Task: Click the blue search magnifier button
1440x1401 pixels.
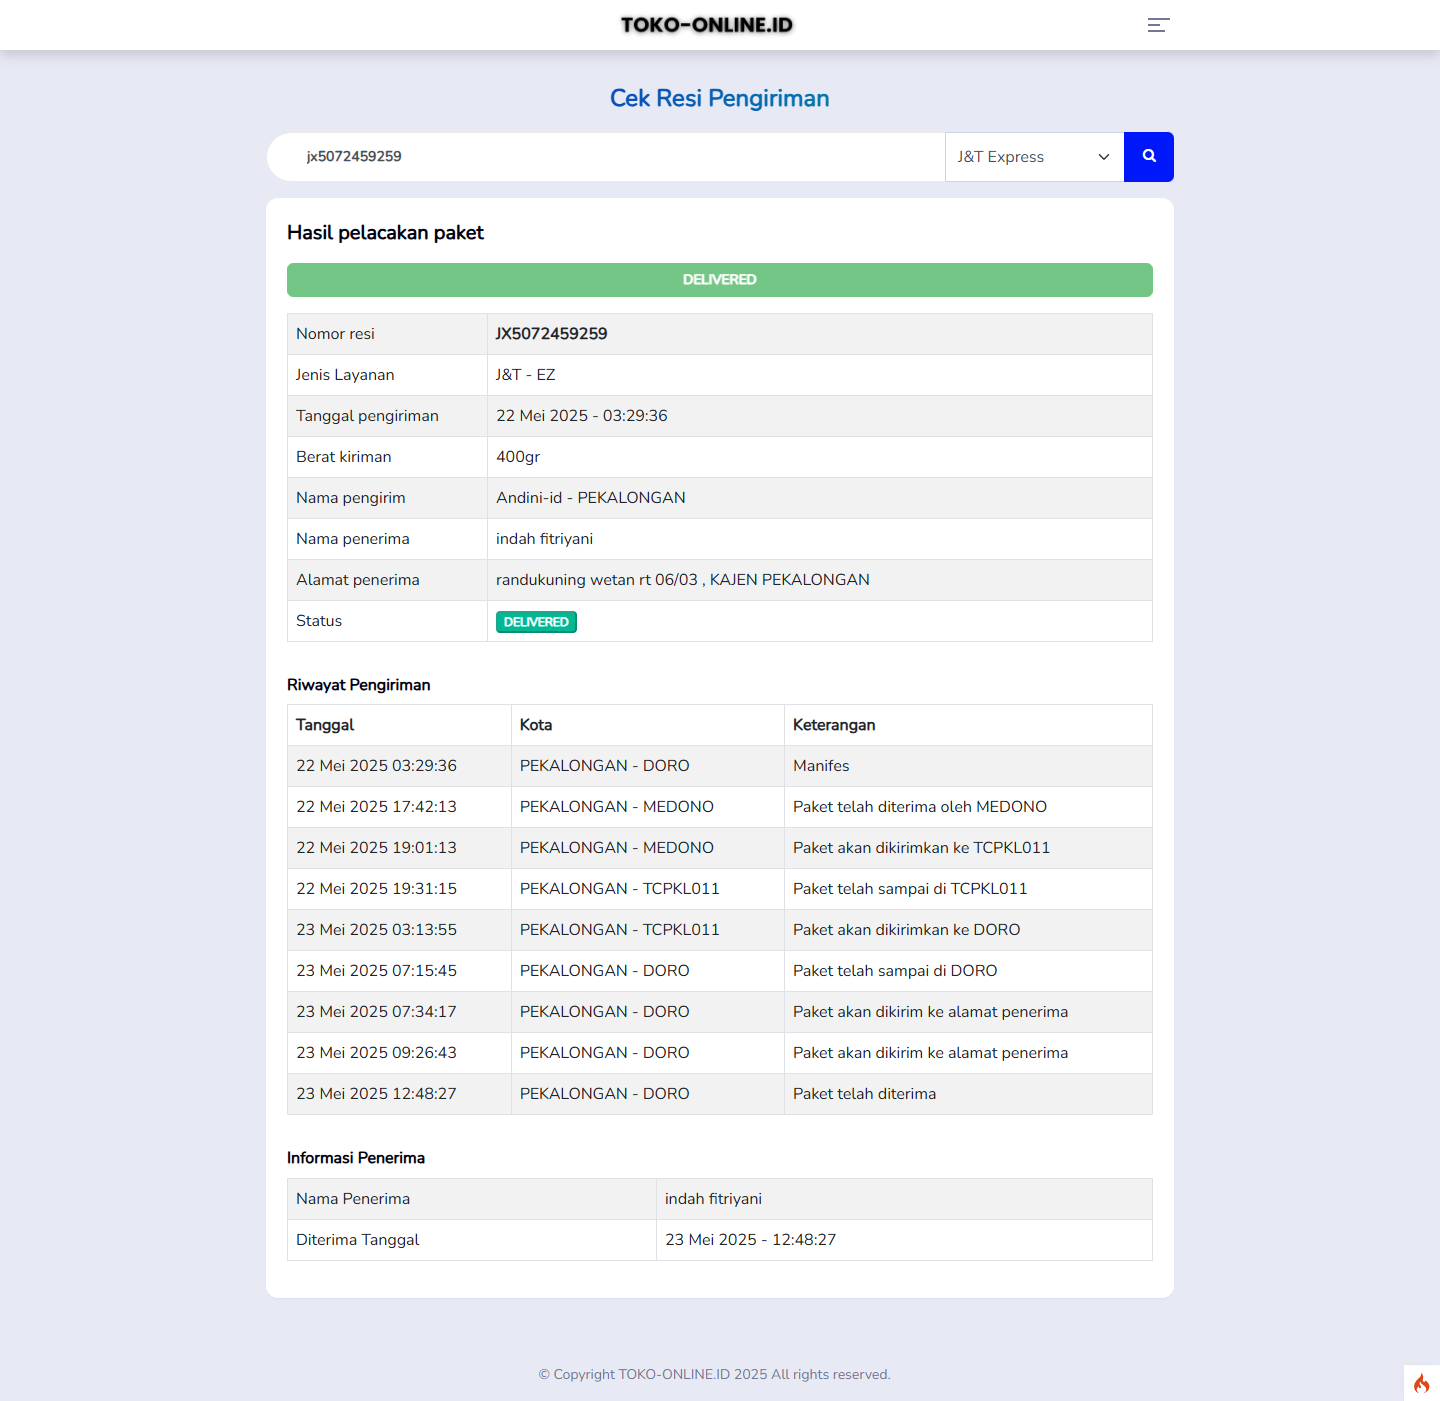Action: pyautogui.click(x=1149, y=157)
